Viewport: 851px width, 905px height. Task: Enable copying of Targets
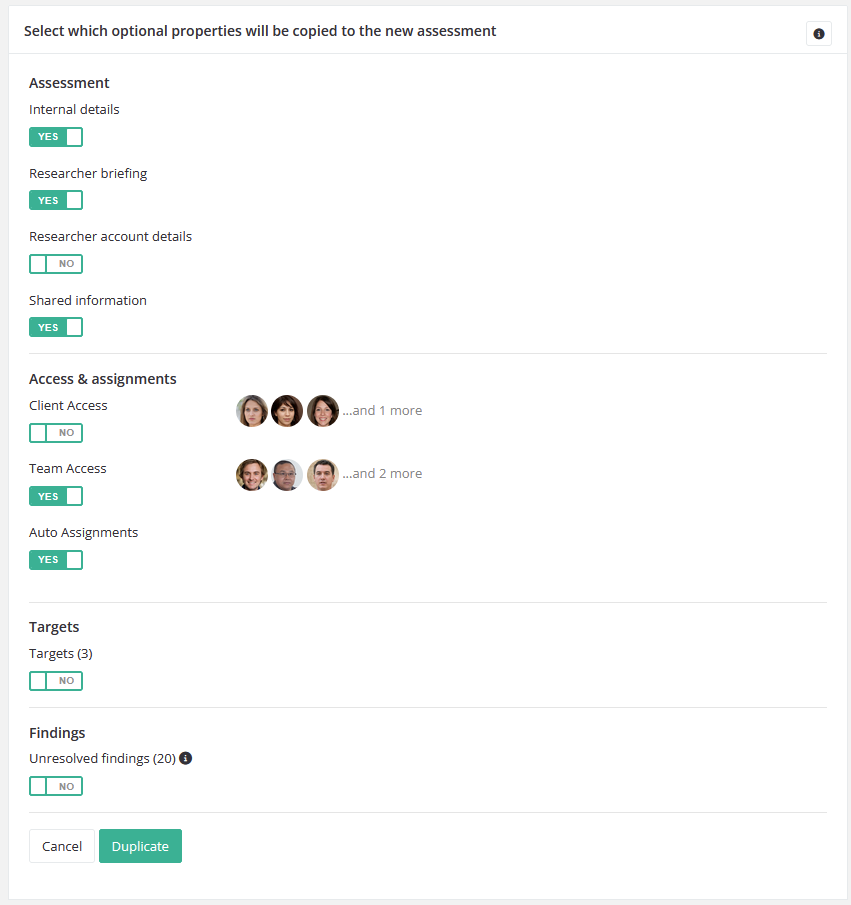coord(56,680)
